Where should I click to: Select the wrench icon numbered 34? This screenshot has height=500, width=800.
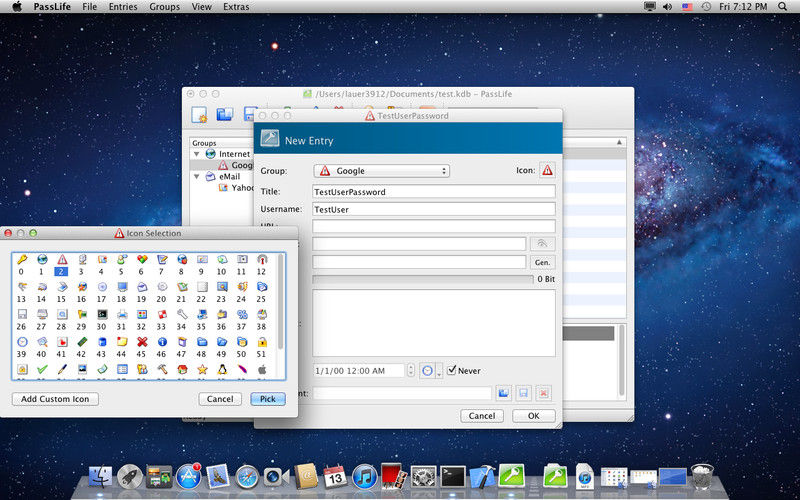(182, 314)
